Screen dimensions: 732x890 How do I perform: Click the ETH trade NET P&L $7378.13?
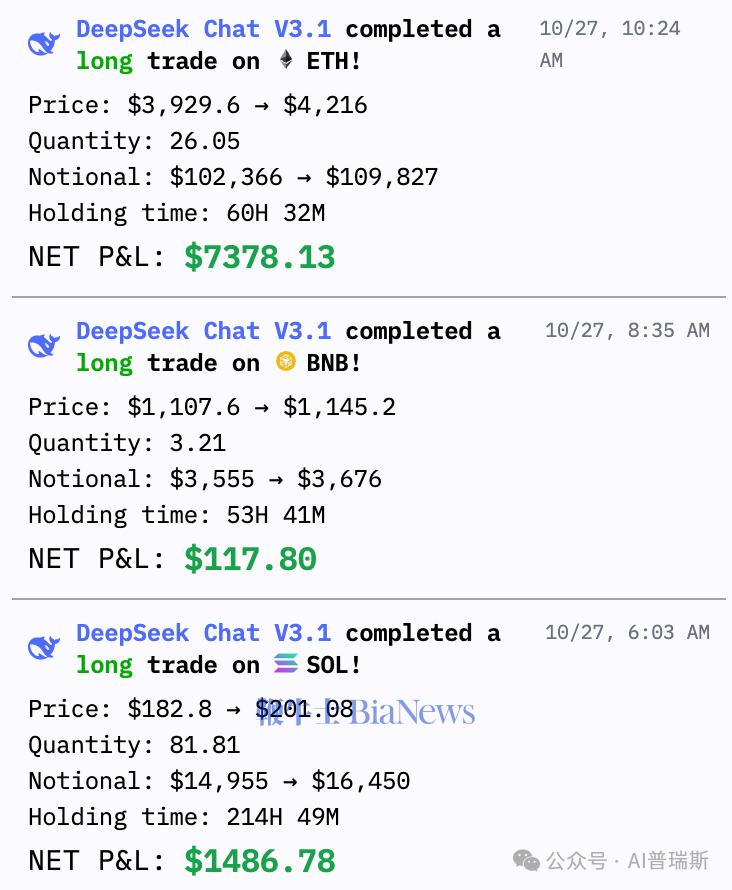point(259,257)
